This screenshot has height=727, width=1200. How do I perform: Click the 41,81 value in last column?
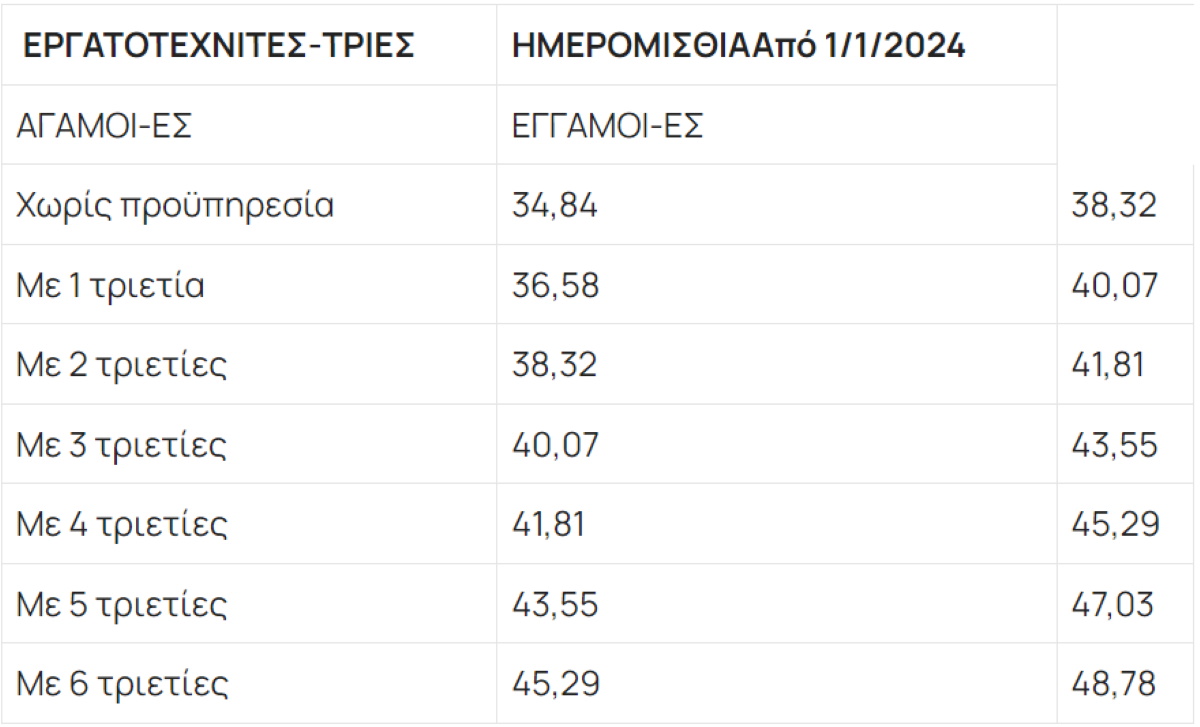tap(1107, 365)
